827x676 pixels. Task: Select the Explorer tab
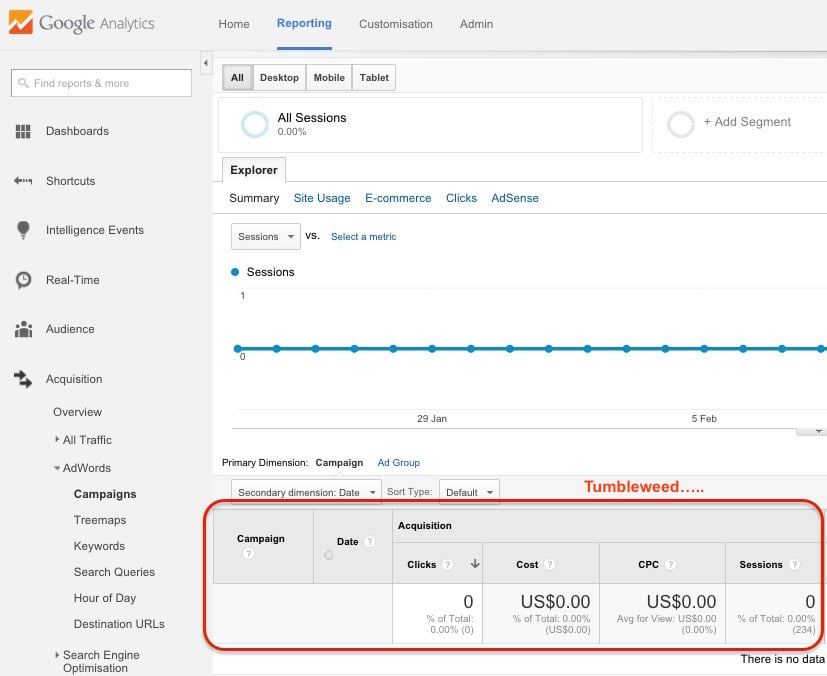[x=254, y=170]
